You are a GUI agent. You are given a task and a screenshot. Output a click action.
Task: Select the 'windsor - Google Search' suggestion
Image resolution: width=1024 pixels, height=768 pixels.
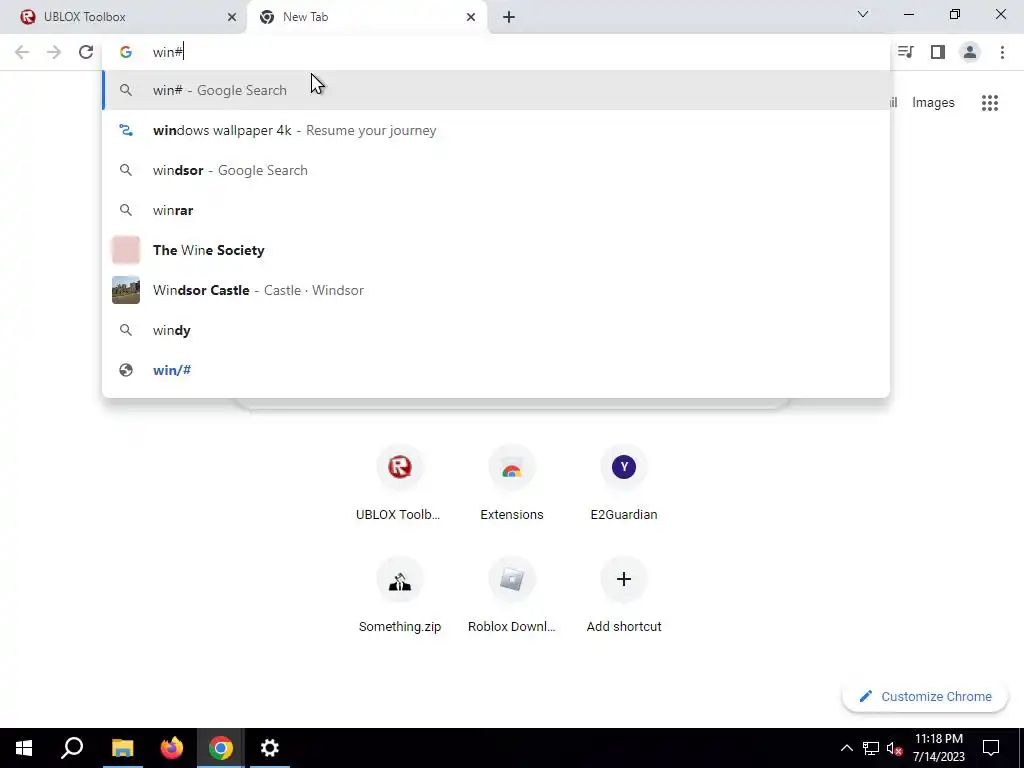point(496,170)
